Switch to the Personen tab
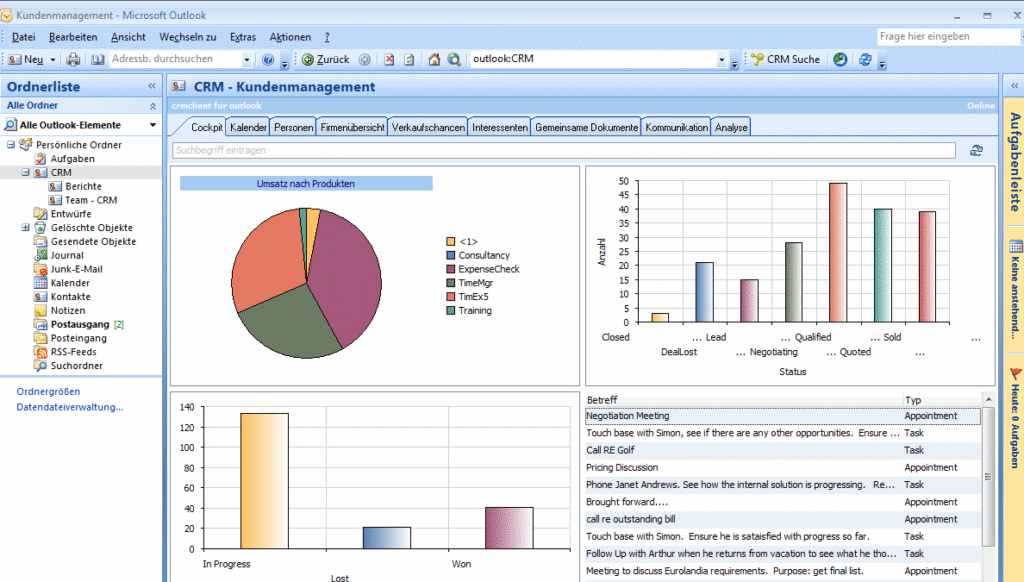Image resolution: width=1024 pixels, height=582 pixels. tap(293, 127)
